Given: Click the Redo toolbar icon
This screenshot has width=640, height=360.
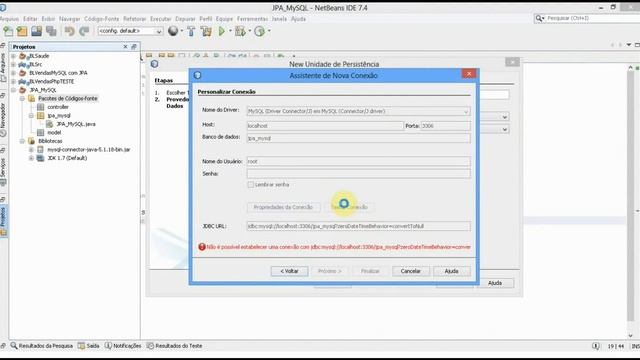Looking at the screenshot, I should [x=84, y=31].
